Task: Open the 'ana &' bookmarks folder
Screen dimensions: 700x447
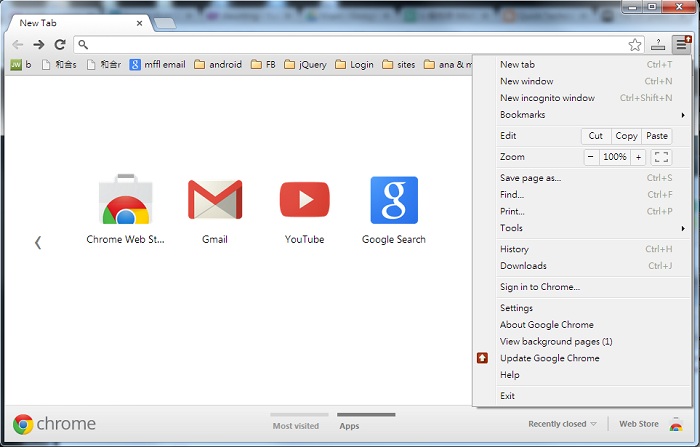Action: pos(448,65)
